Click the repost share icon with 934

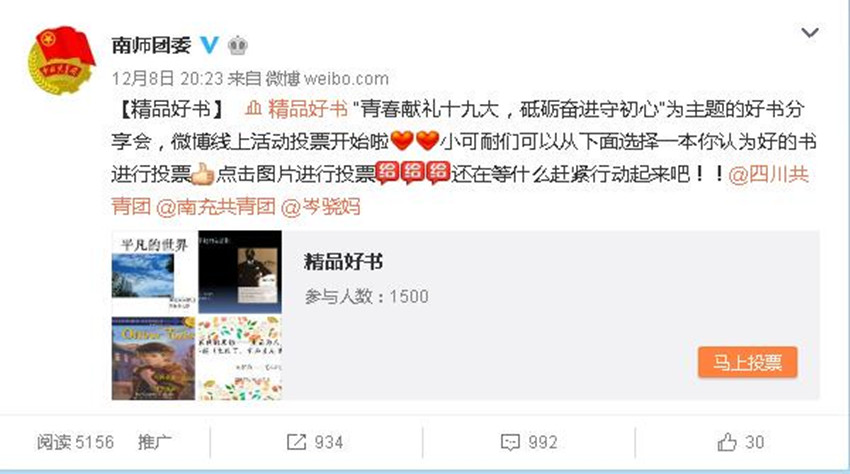tap(297, 443)
